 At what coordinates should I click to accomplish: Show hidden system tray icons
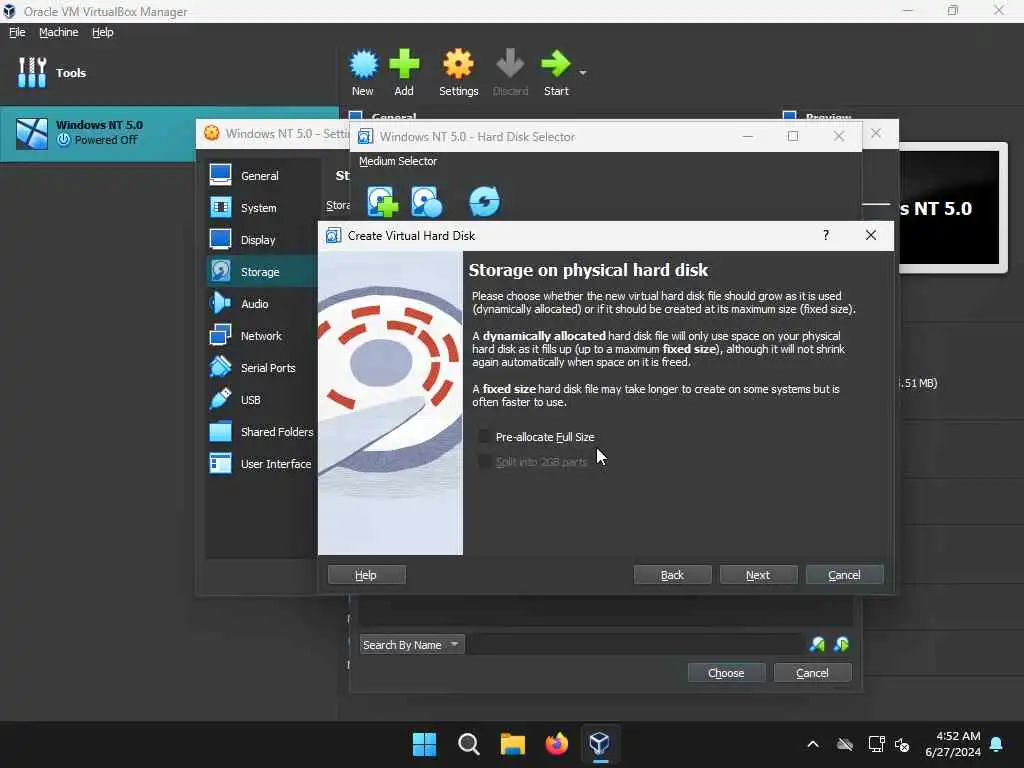pos(813,744)
